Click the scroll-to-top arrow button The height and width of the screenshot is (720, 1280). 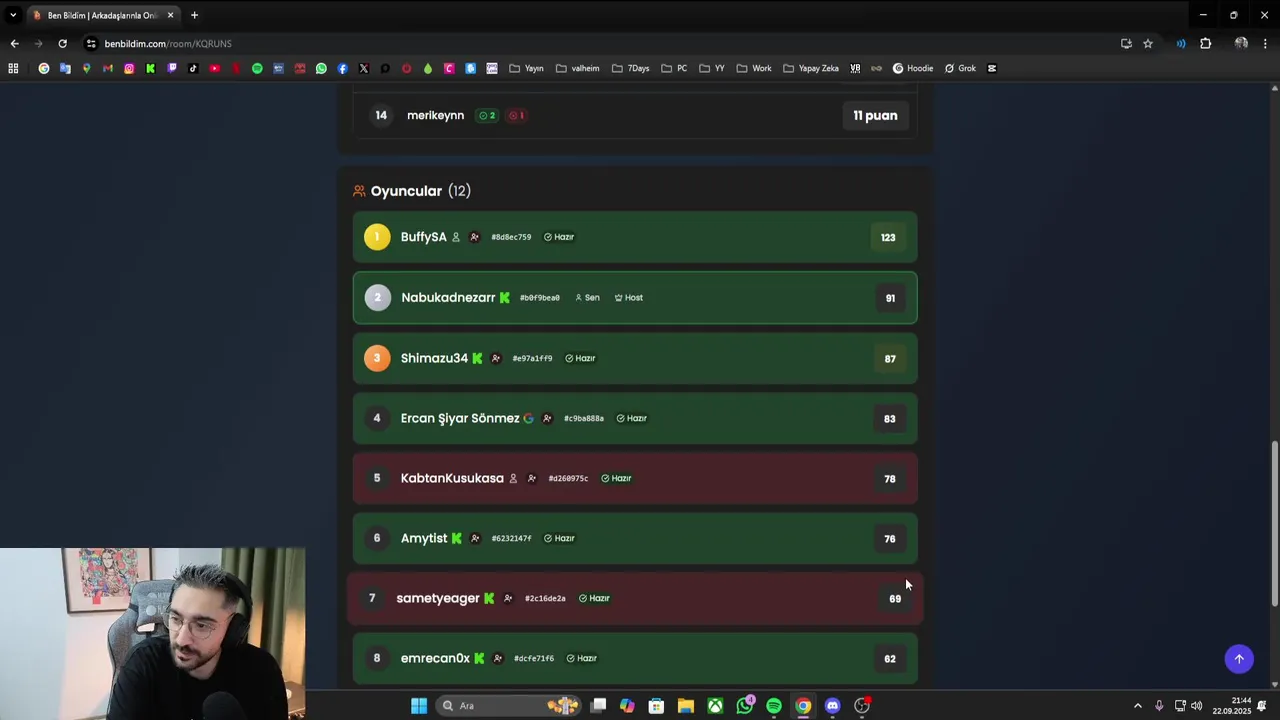pos(1239,658)
